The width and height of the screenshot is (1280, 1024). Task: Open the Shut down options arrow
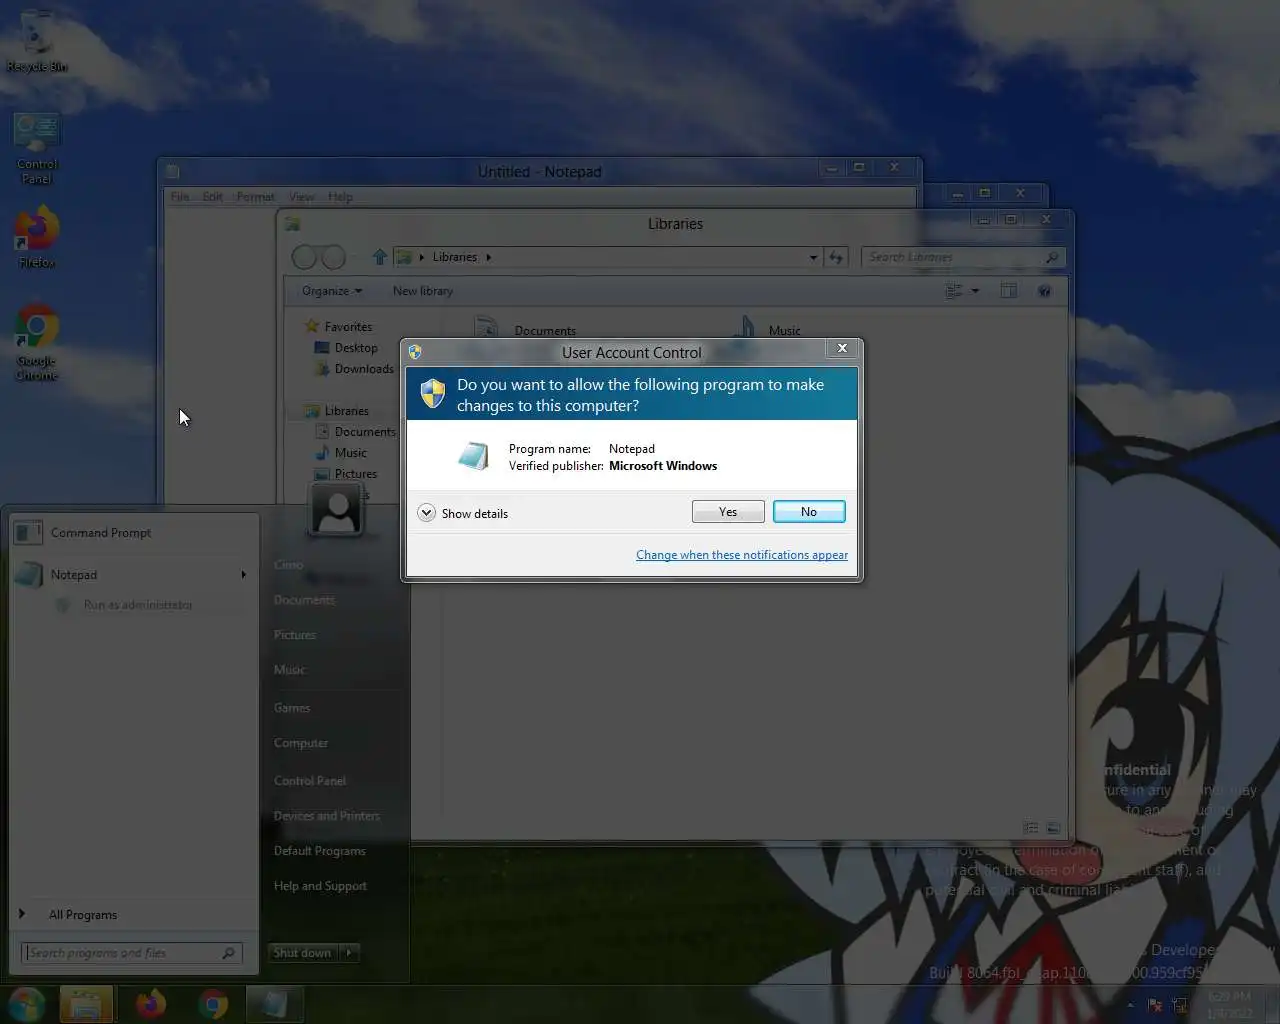(349, 953)
